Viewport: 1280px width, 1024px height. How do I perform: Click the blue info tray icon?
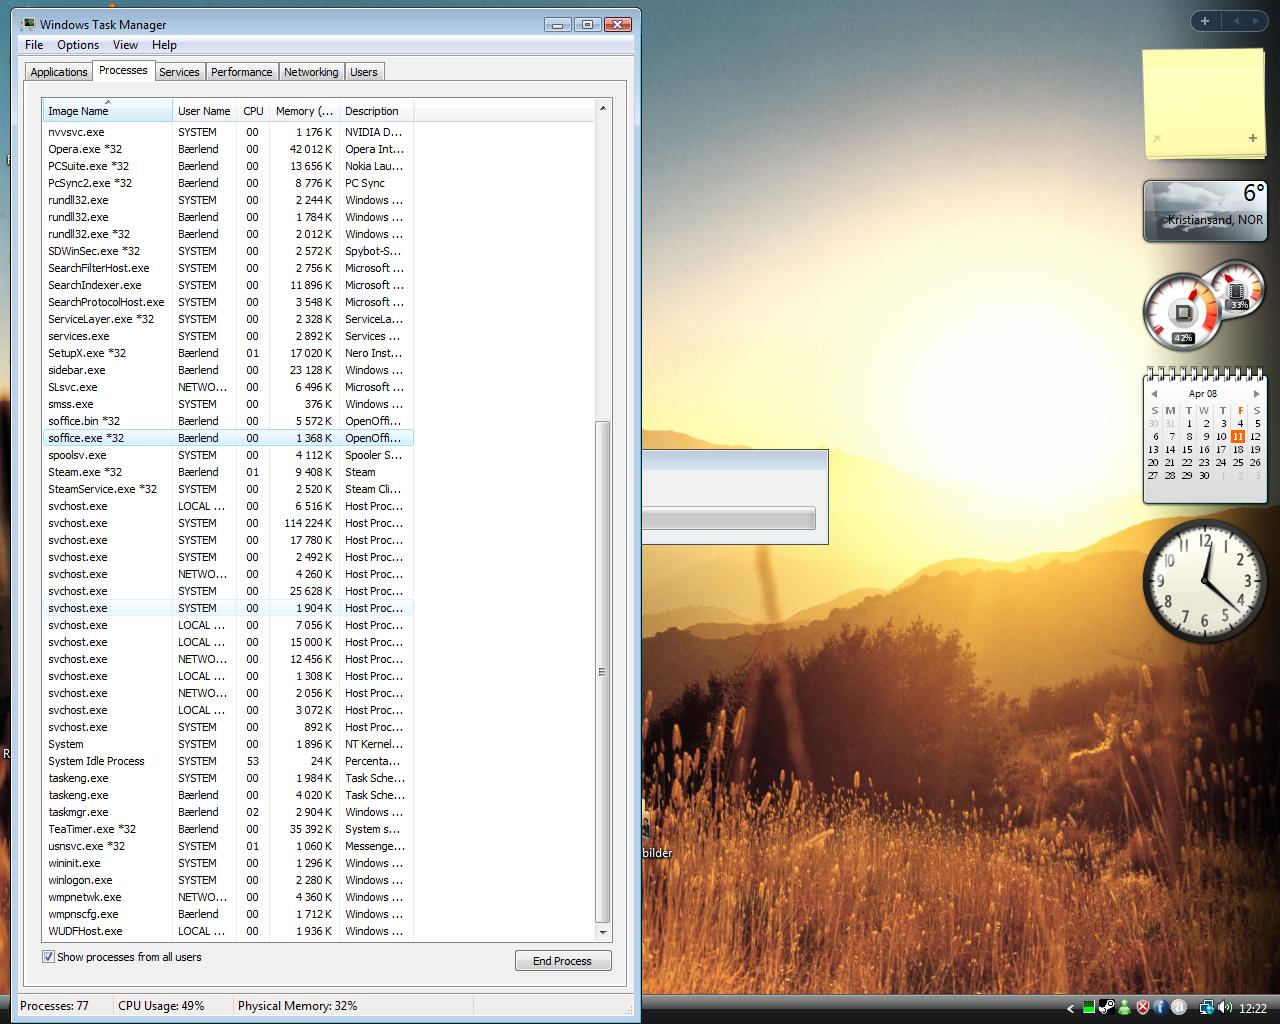coord(1160,1008)
